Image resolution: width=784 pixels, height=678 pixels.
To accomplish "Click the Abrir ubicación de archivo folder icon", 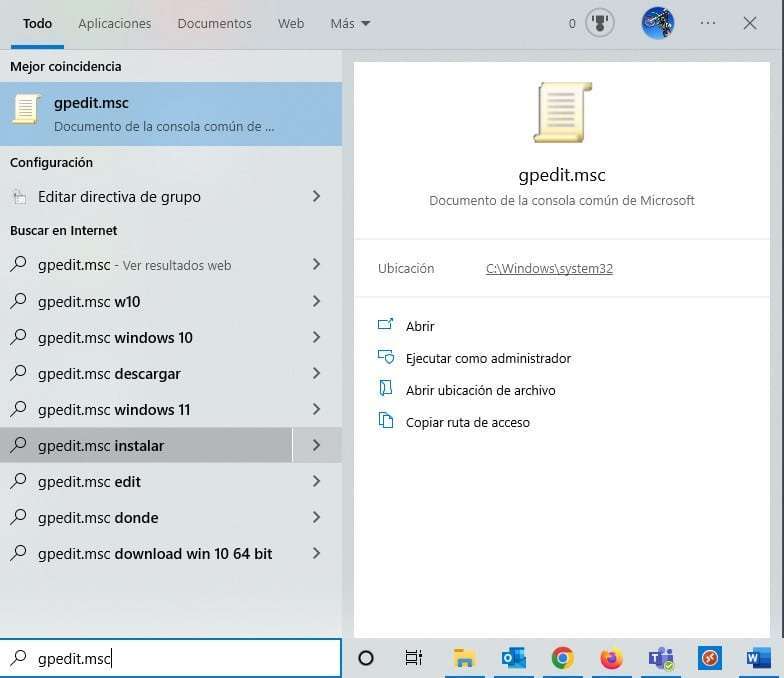I will pos(386,388).
